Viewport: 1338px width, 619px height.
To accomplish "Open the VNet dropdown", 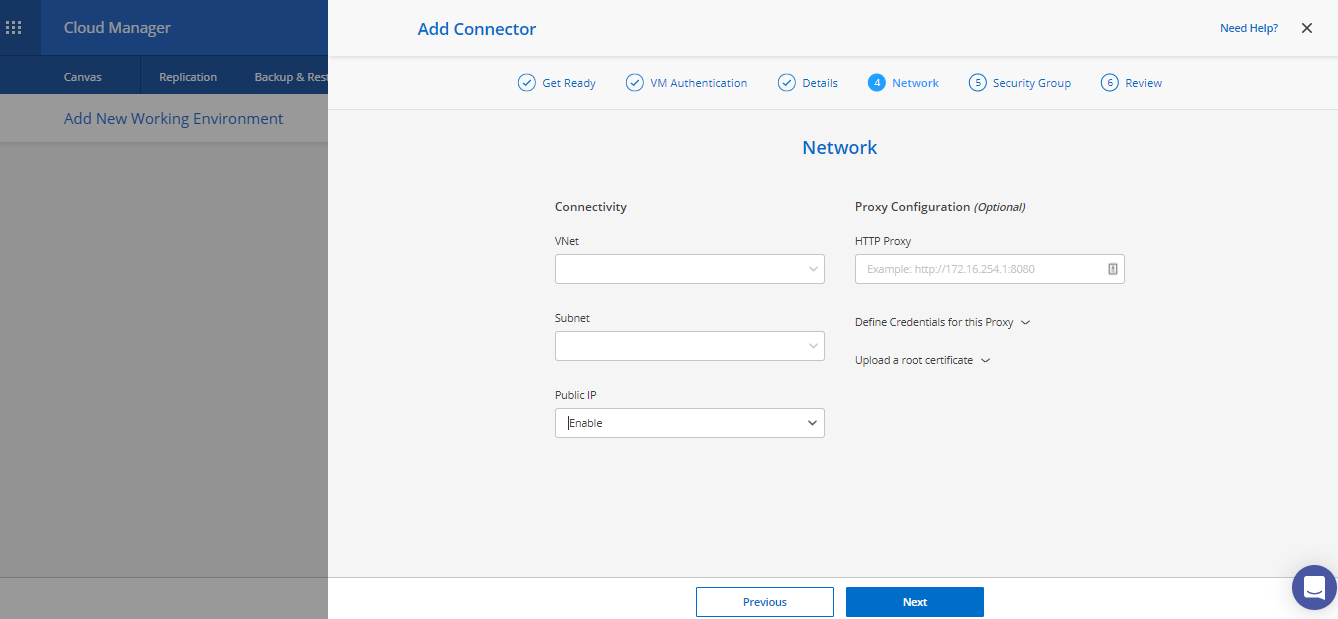I will (689, 269).
